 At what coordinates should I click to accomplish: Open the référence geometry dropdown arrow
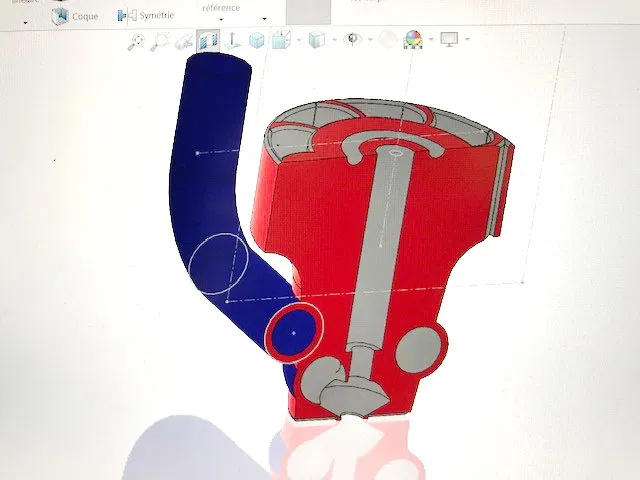221,19
